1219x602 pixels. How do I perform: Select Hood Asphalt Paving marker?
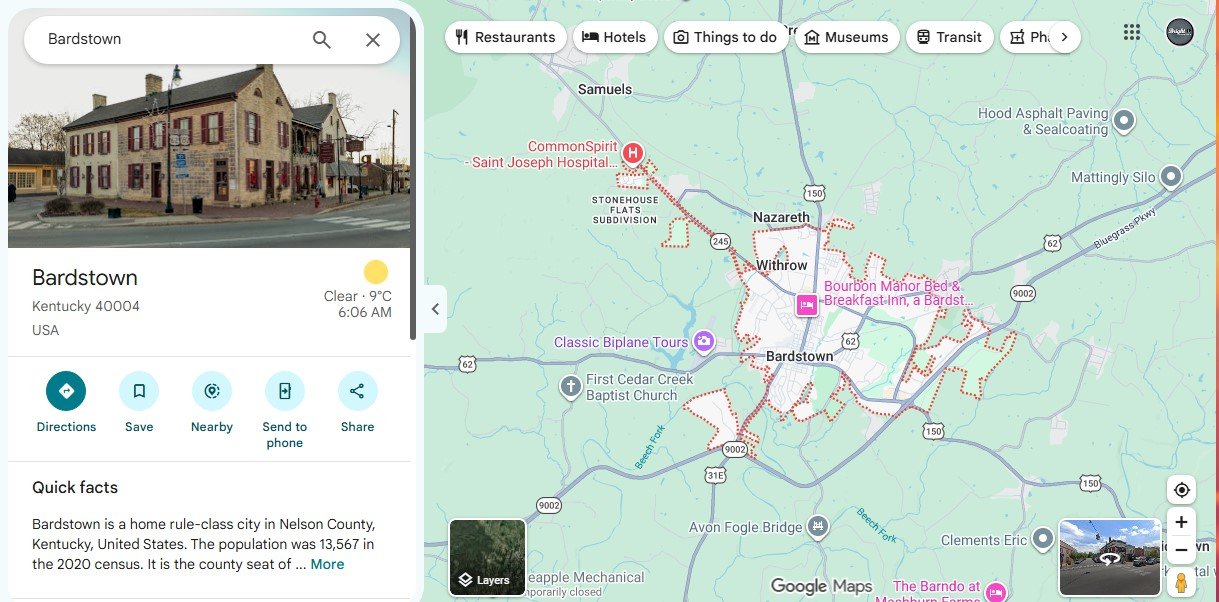[1124, 121]
